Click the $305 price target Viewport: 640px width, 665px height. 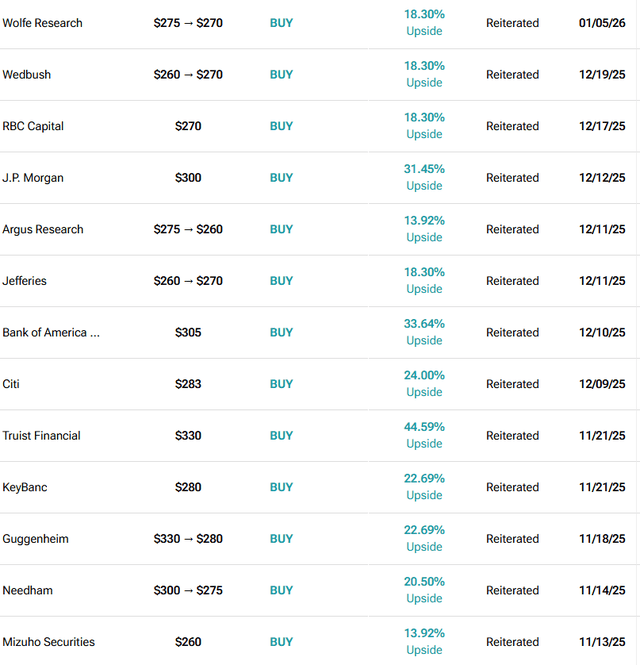coord(188,332)
